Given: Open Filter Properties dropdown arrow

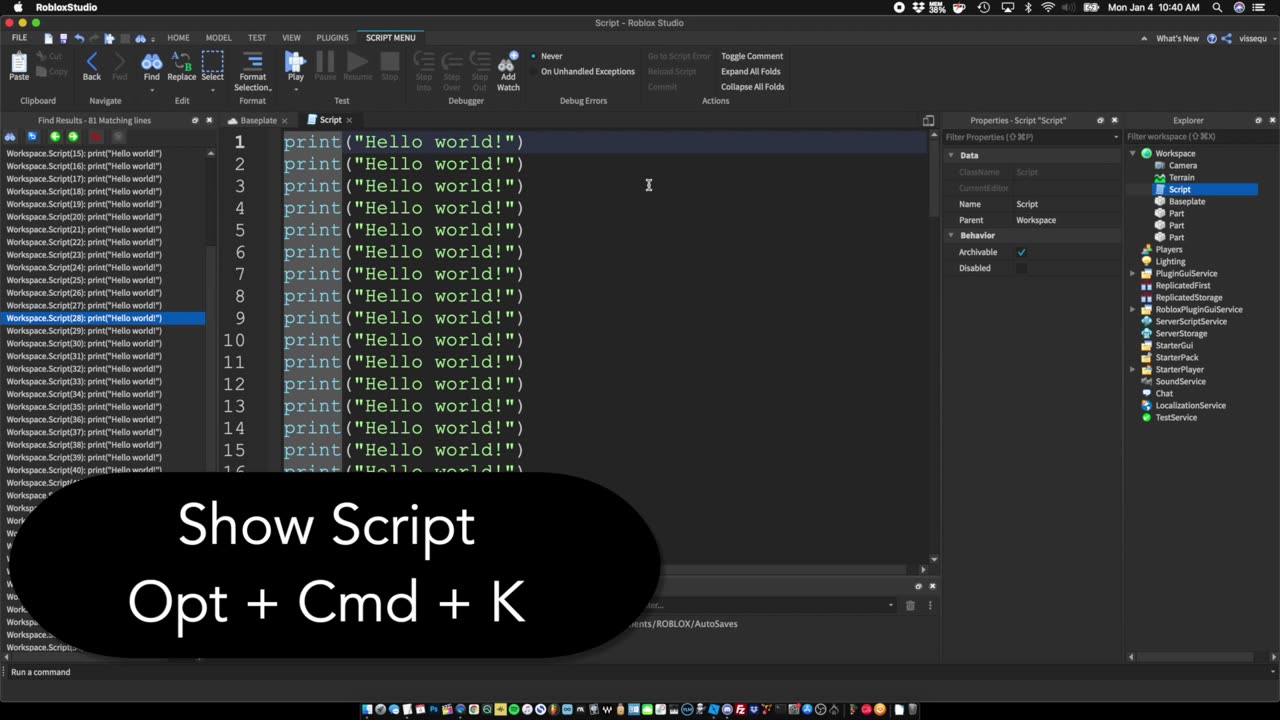Looking at the screenshot, I should pos(1116,137).
